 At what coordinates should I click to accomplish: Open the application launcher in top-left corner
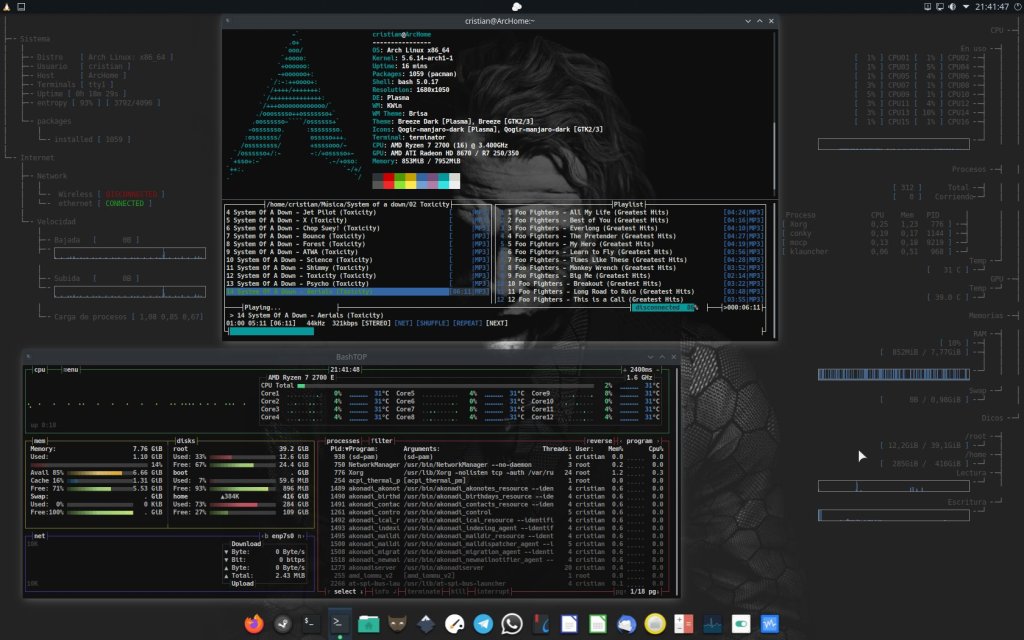click(9, 7)
